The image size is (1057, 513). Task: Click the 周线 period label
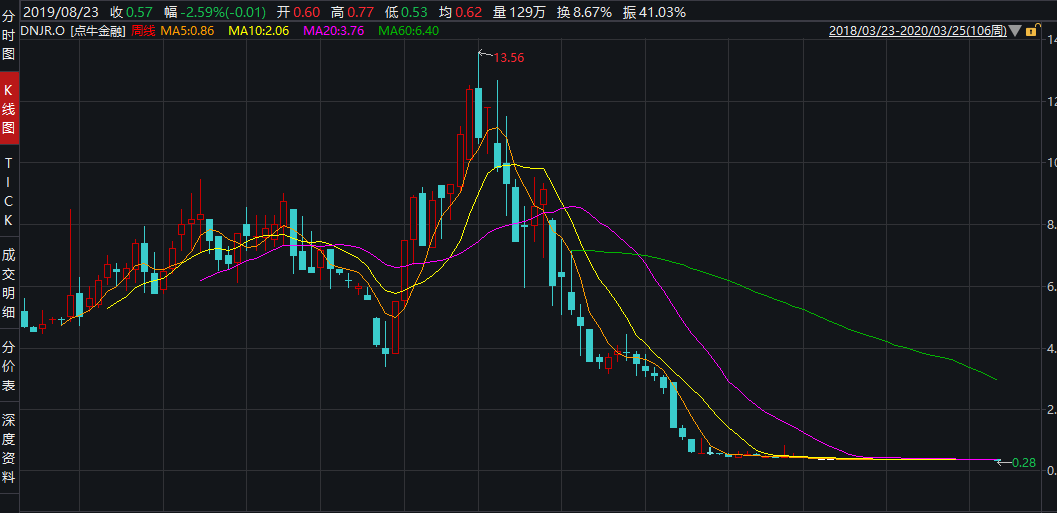(144, 31)
